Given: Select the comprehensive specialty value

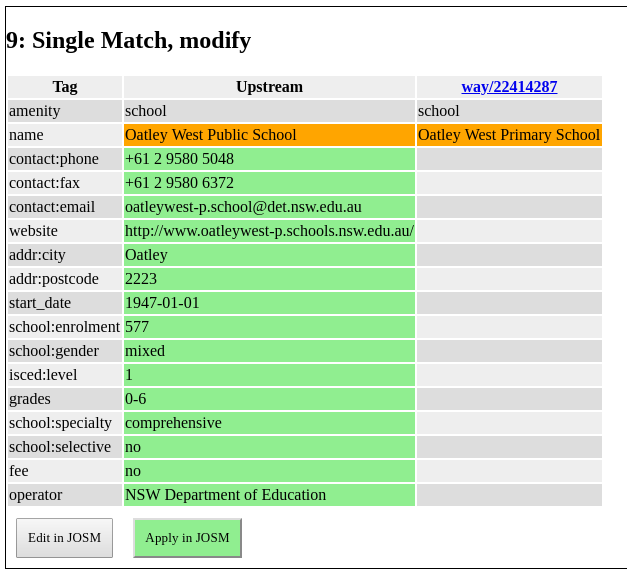Looking at the screenshot, I should [269, 423].
